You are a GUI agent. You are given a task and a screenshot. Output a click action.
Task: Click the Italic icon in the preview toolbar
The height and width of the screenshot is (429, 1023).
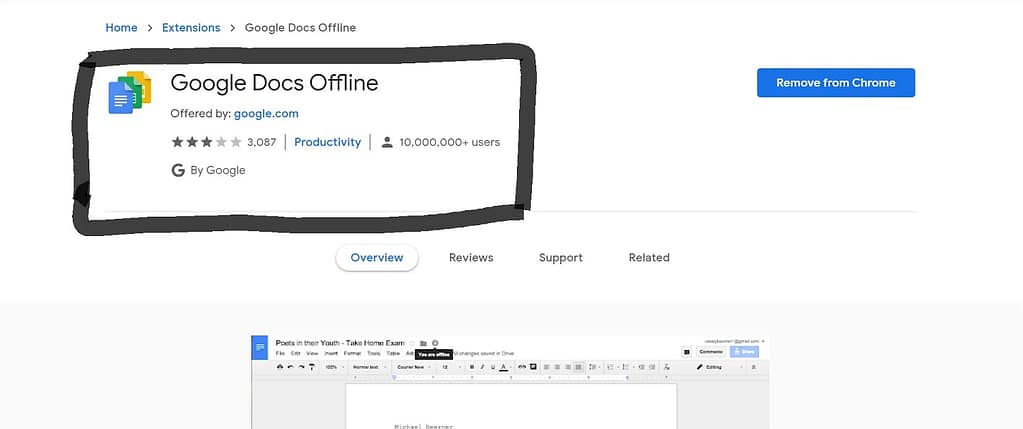(x=481, y=367)
